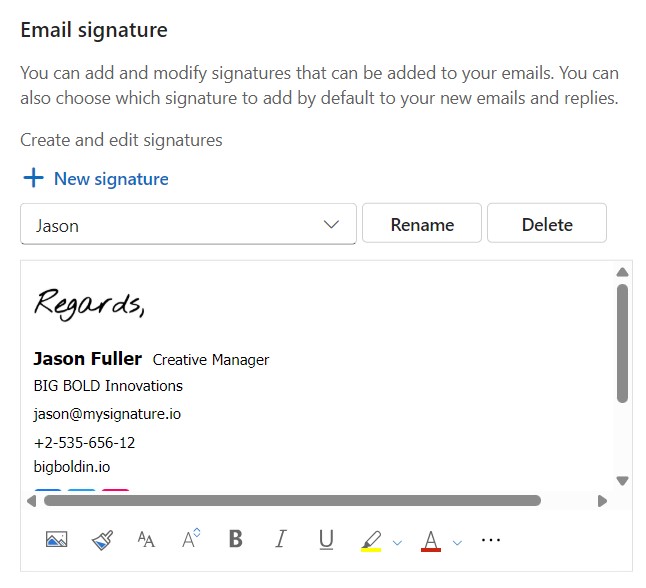Open the font size tool
This screenshot has height=588, width=646.
(x=146, y=539)
